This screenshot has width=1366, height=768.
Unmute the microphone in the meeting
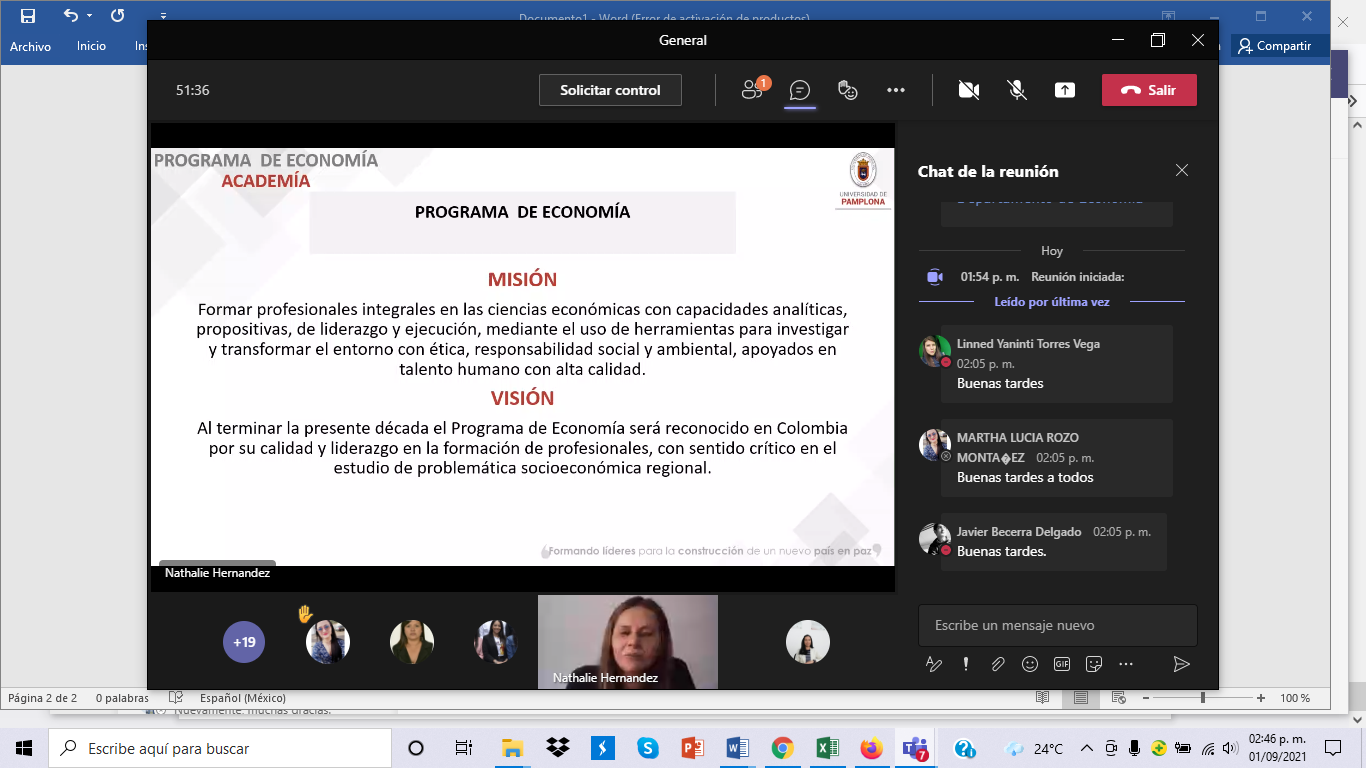point(1017,90)
